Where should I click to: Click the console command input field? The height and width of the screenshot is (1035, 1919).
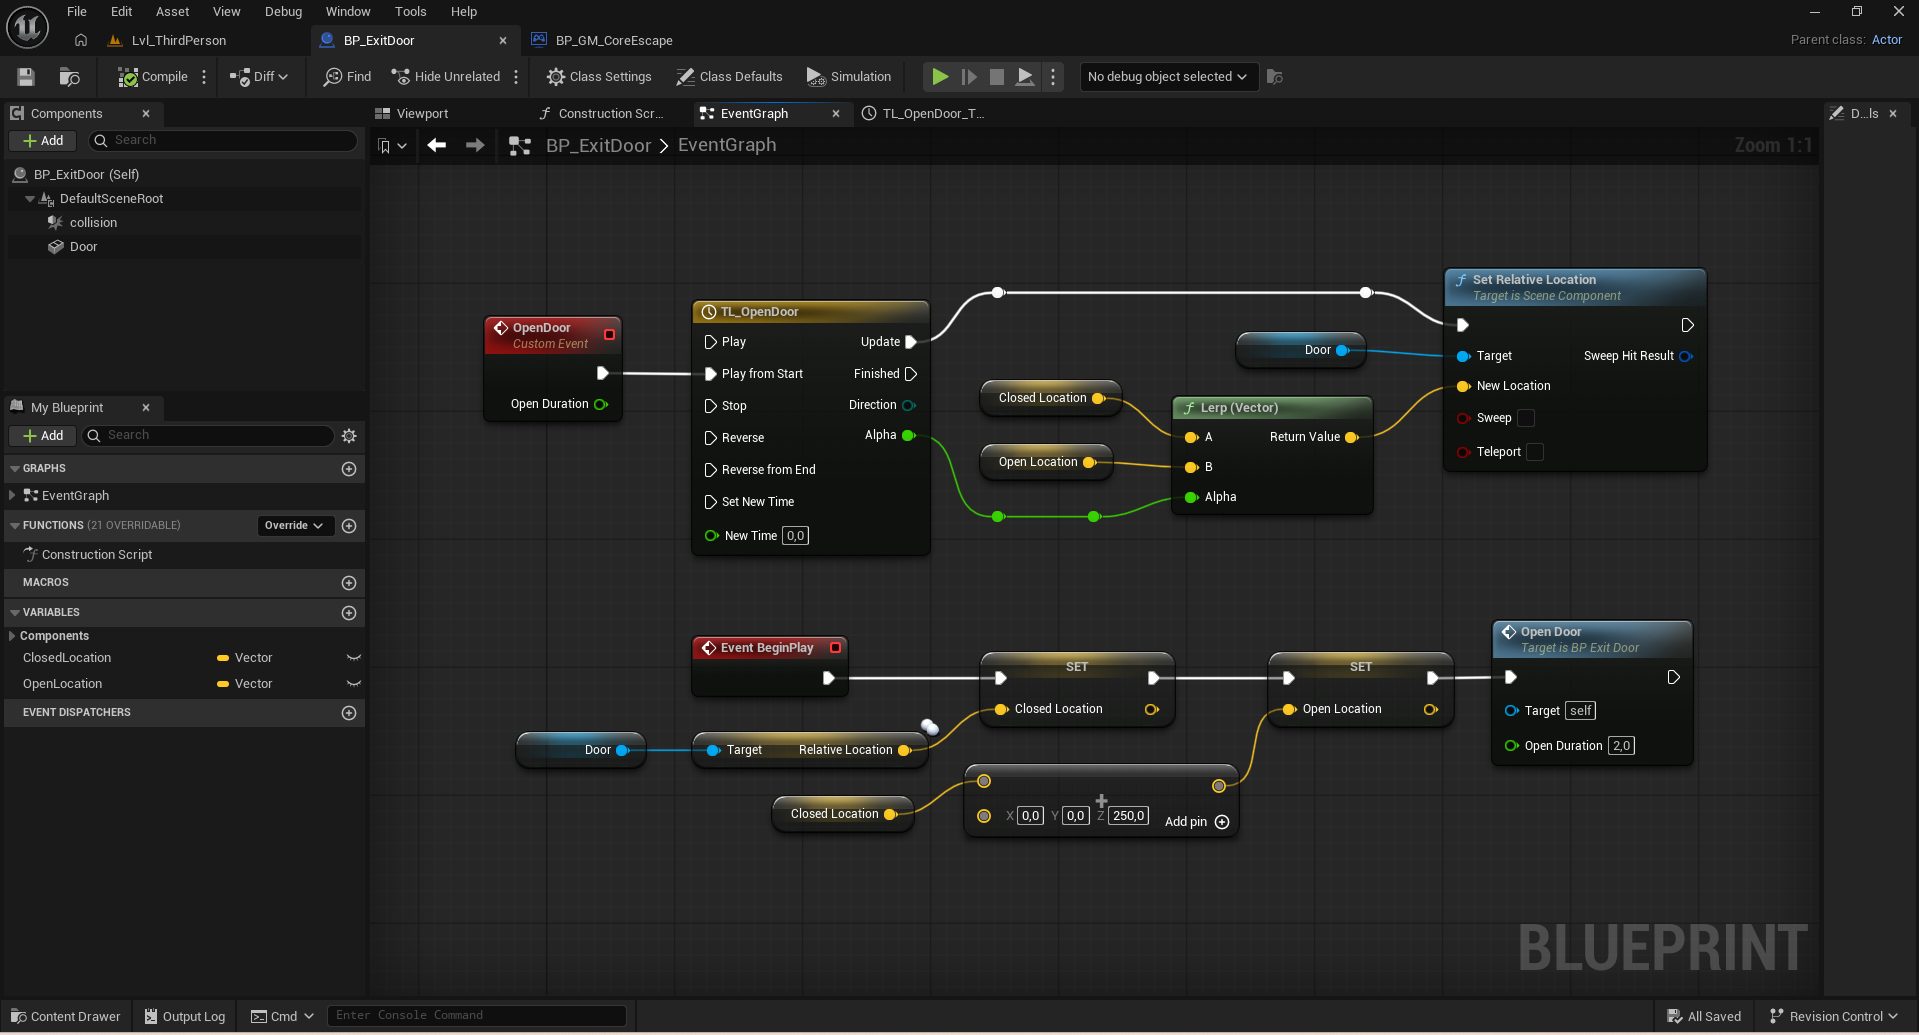tap(477, 1016)
